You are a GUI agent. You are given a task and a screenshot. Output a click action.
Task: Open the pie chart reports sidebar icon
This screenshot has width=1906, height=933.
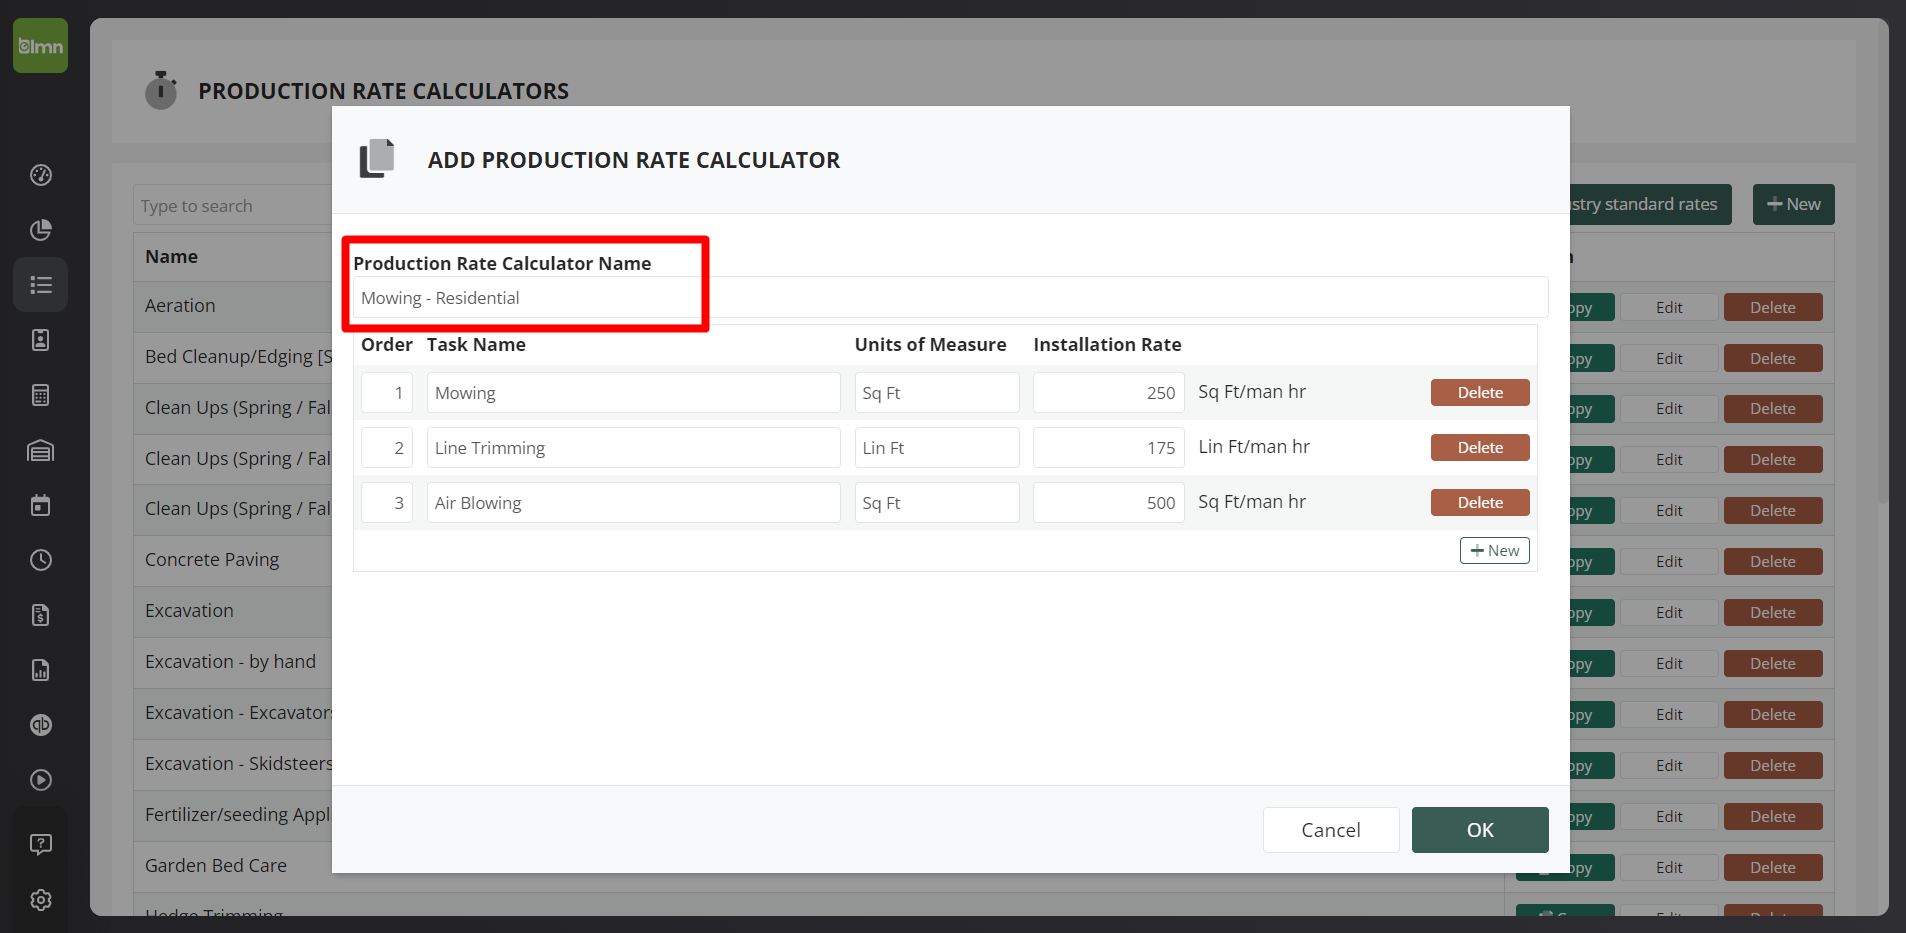(40, 230)
